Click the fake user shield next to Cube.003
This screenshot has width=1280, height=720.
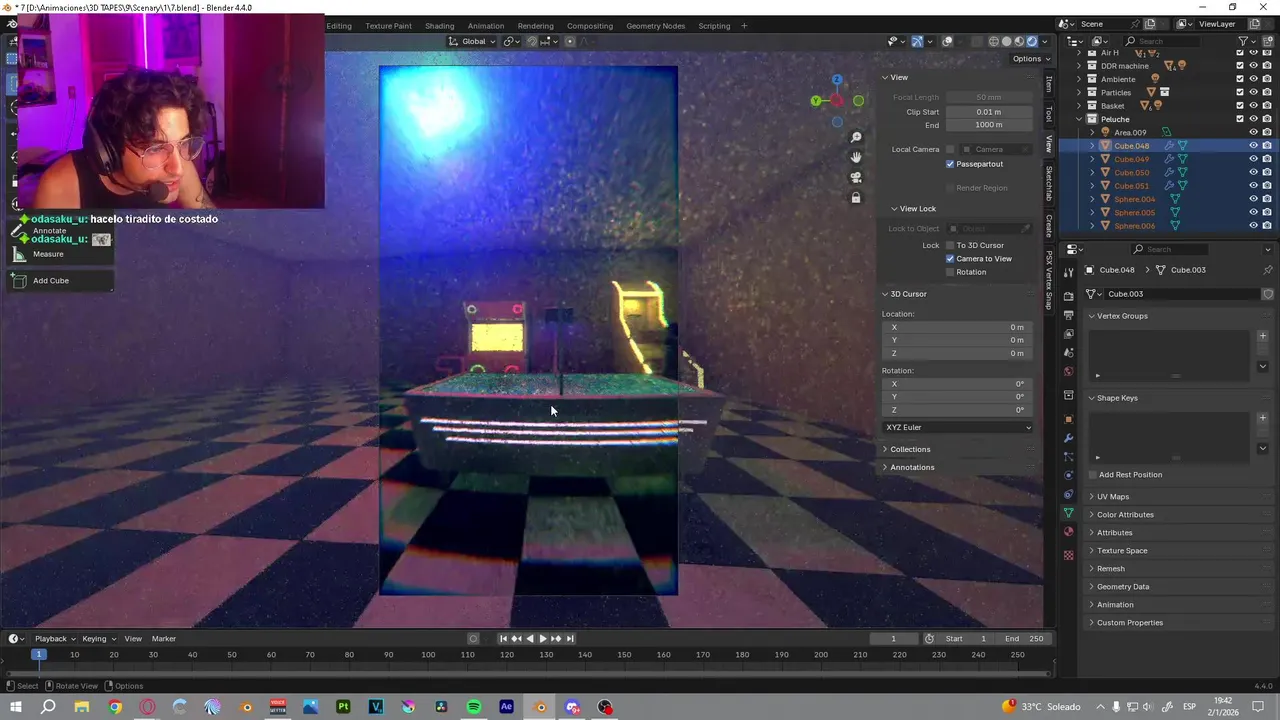(x=1268, y=294)
